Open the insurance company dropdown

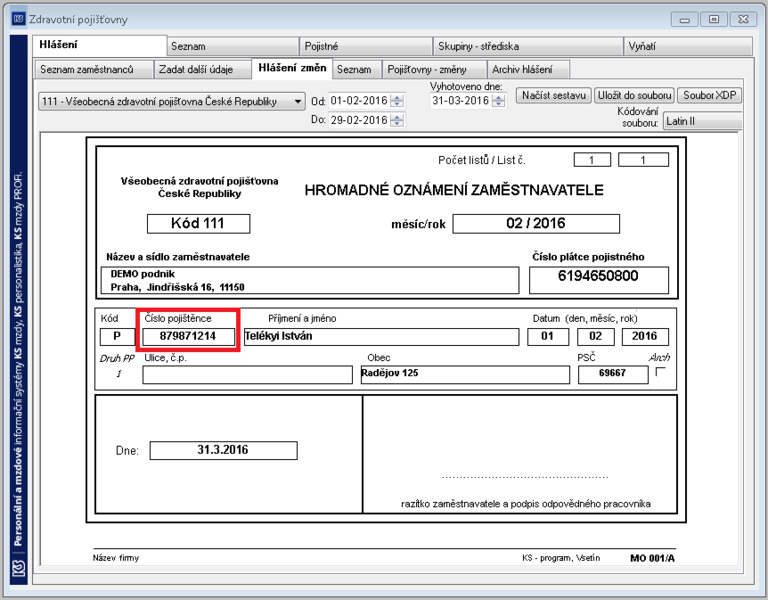171,101
